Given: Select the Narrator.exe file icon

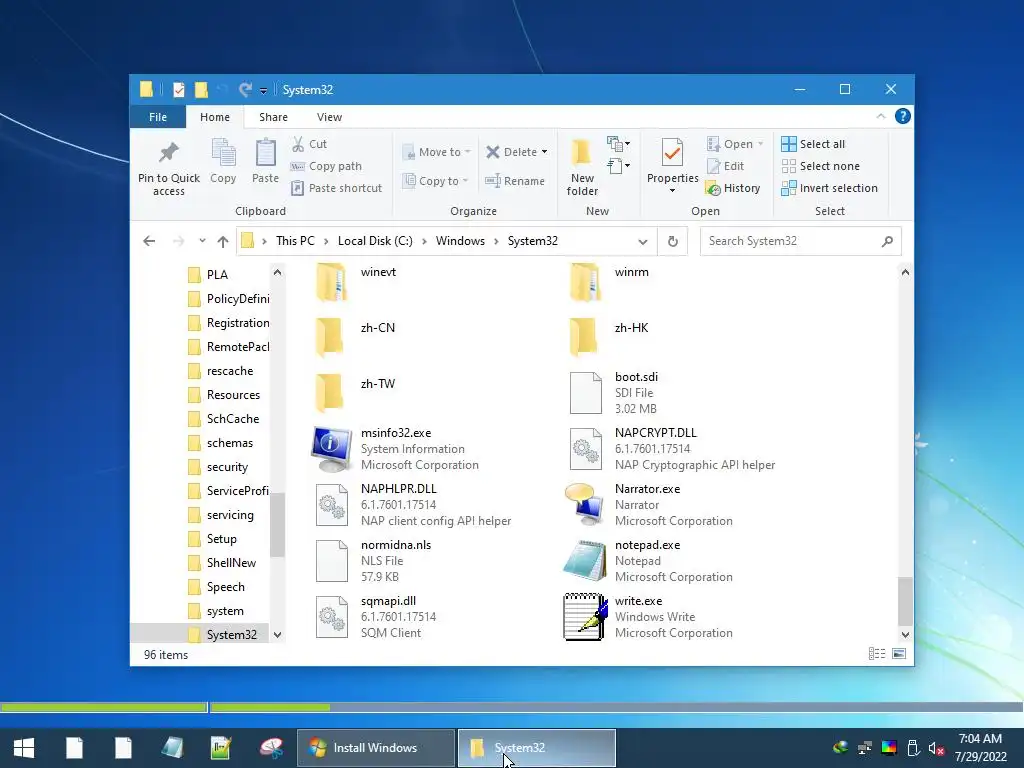Looking at the screenshot, I should pyautogui.click(x=585, y=504).
